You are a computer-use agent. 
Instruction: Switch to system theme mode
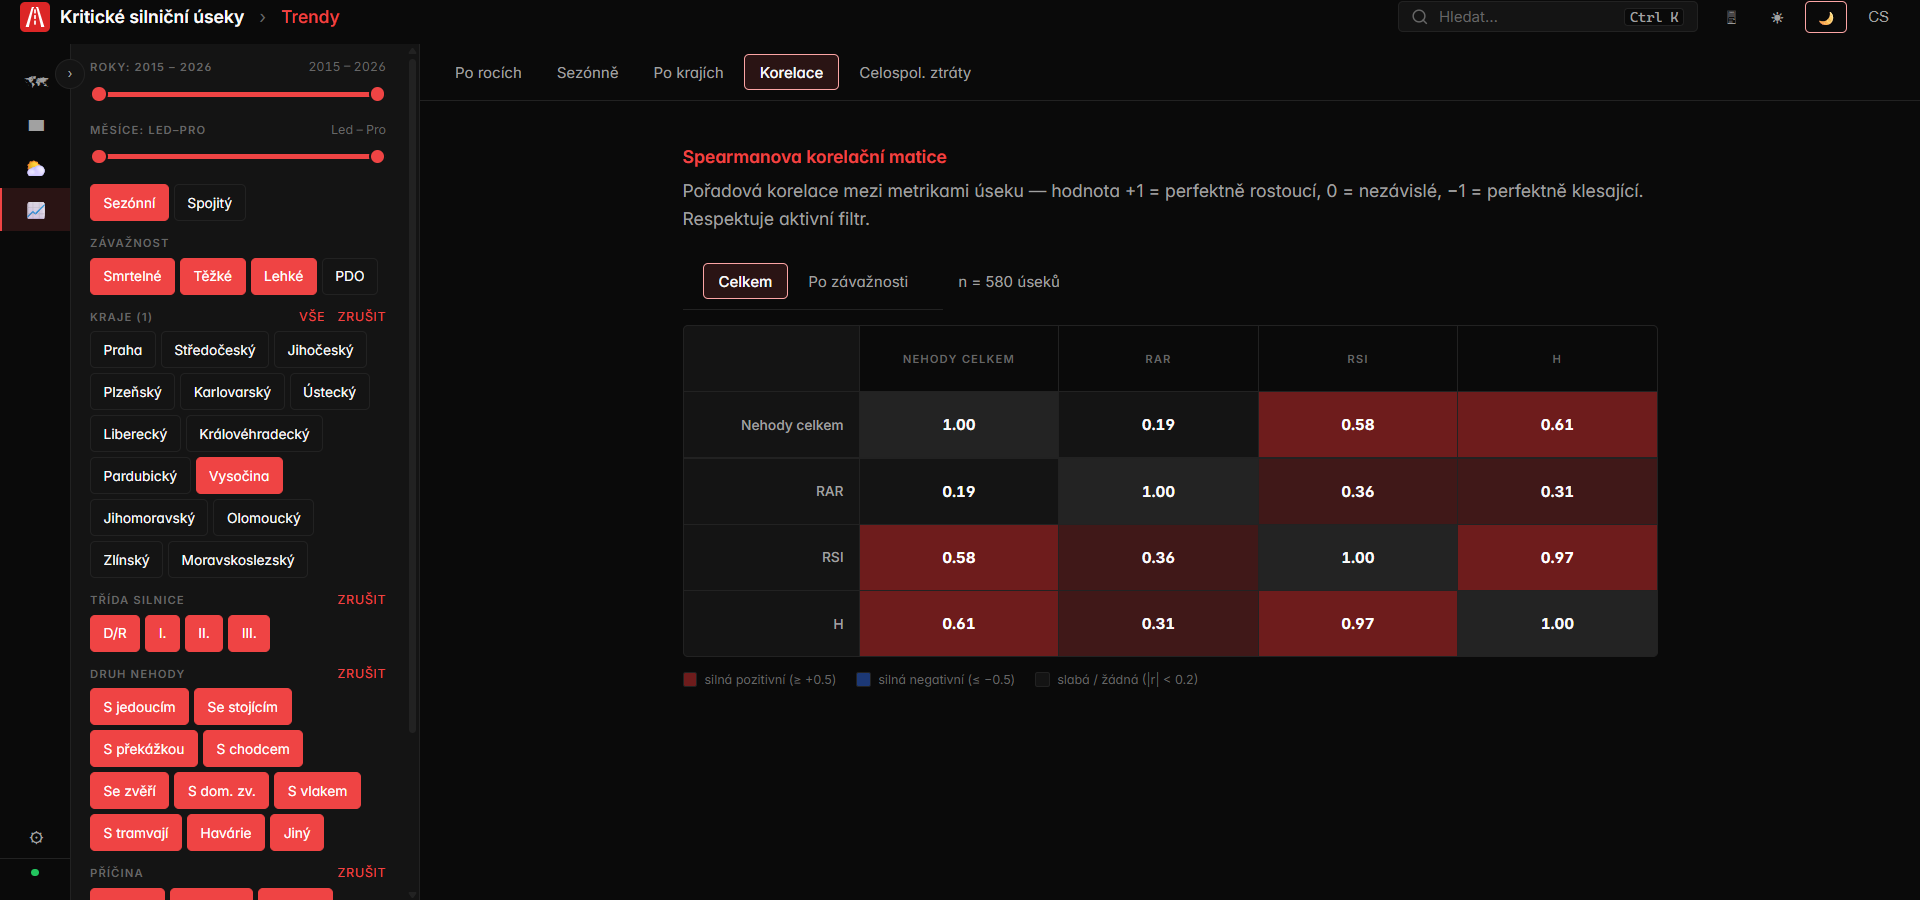tap(1731, 17)
